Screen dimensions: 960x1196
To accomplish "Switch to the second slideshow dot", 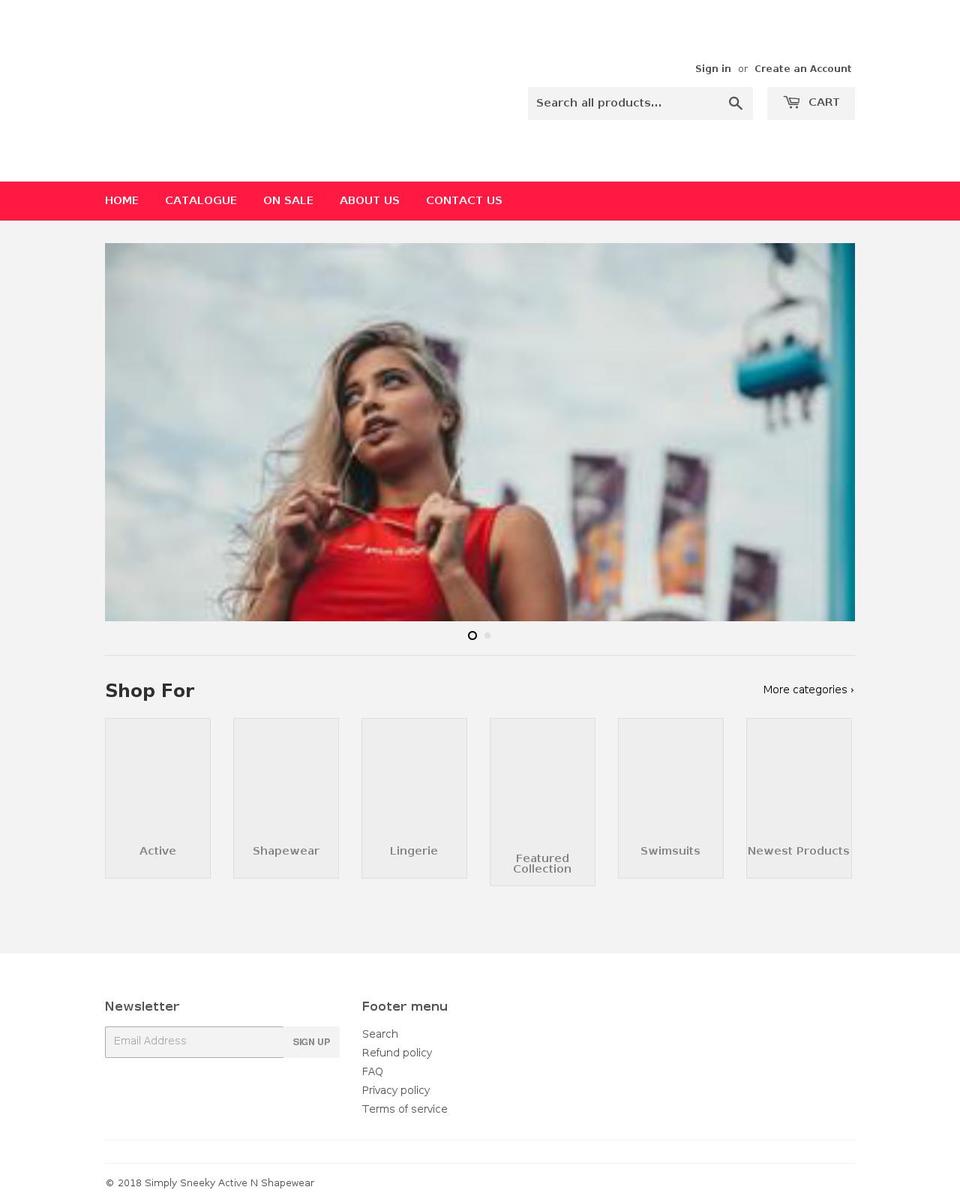I will (x=488, y=635).
